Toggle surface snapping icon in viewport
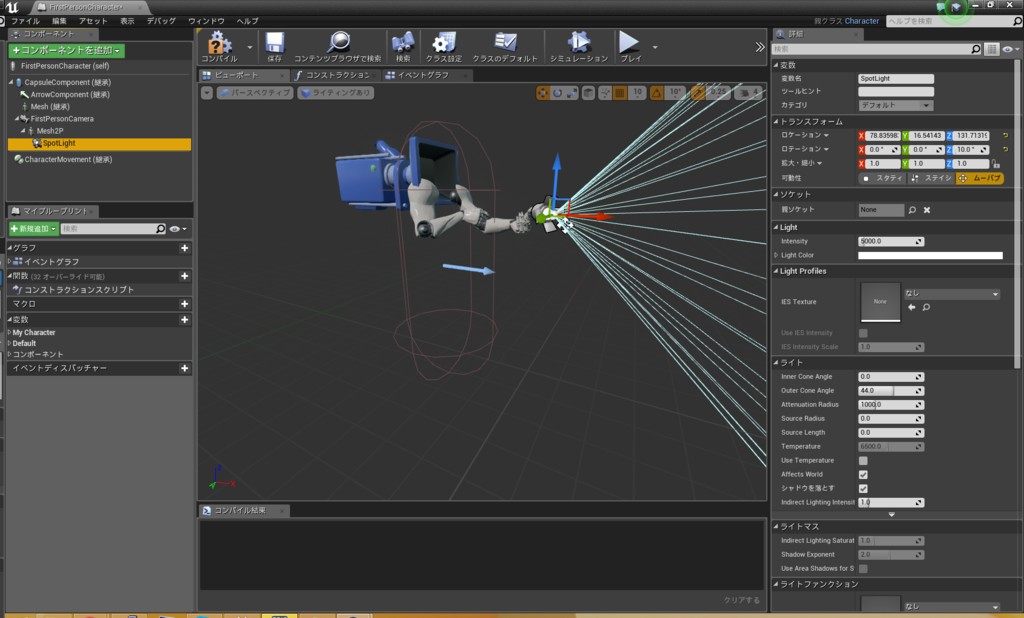This screenshot has height=618, width=1024. pos(605,93)
